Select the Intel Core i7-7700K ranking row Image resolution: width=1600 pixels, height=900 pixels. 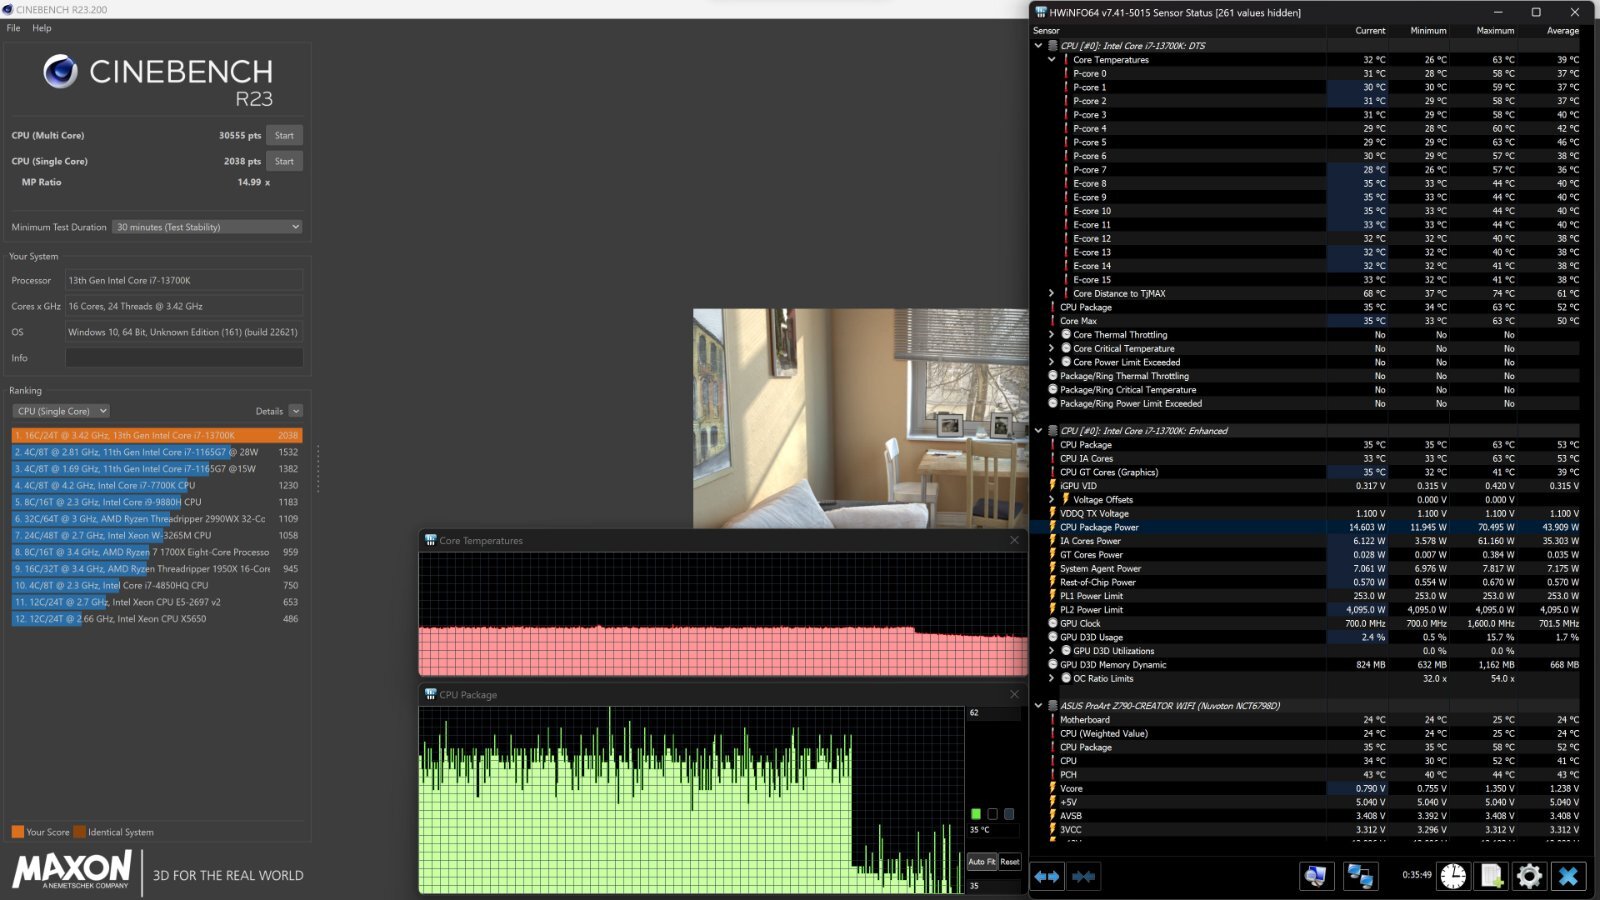pos(156,485)
